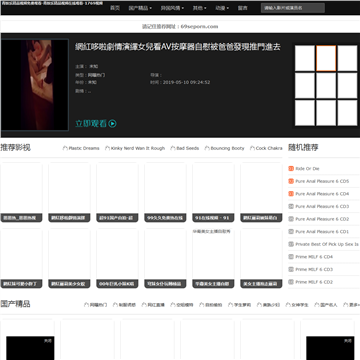The height and width of the screenshot is (360, 360).
Task: Expand the 动漫 navigation dropdown
Action: pos(222,8)
